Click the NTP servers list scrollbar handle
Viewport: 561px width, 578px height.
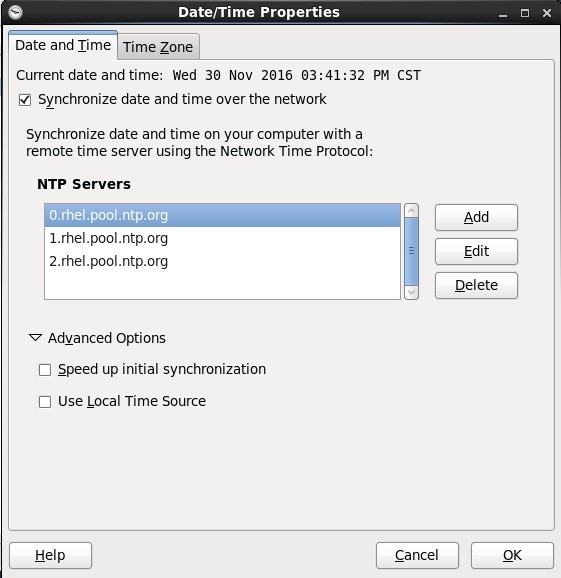411,251
